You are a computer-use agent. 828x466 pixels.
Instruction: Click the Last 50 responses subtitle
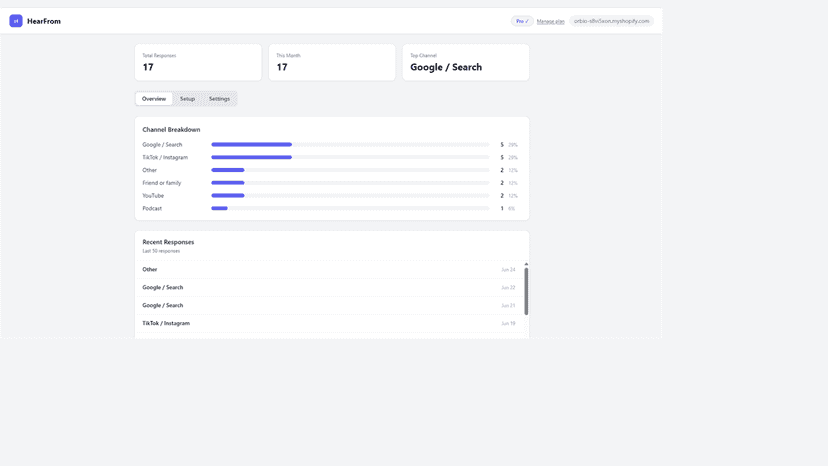click(161, 251)
